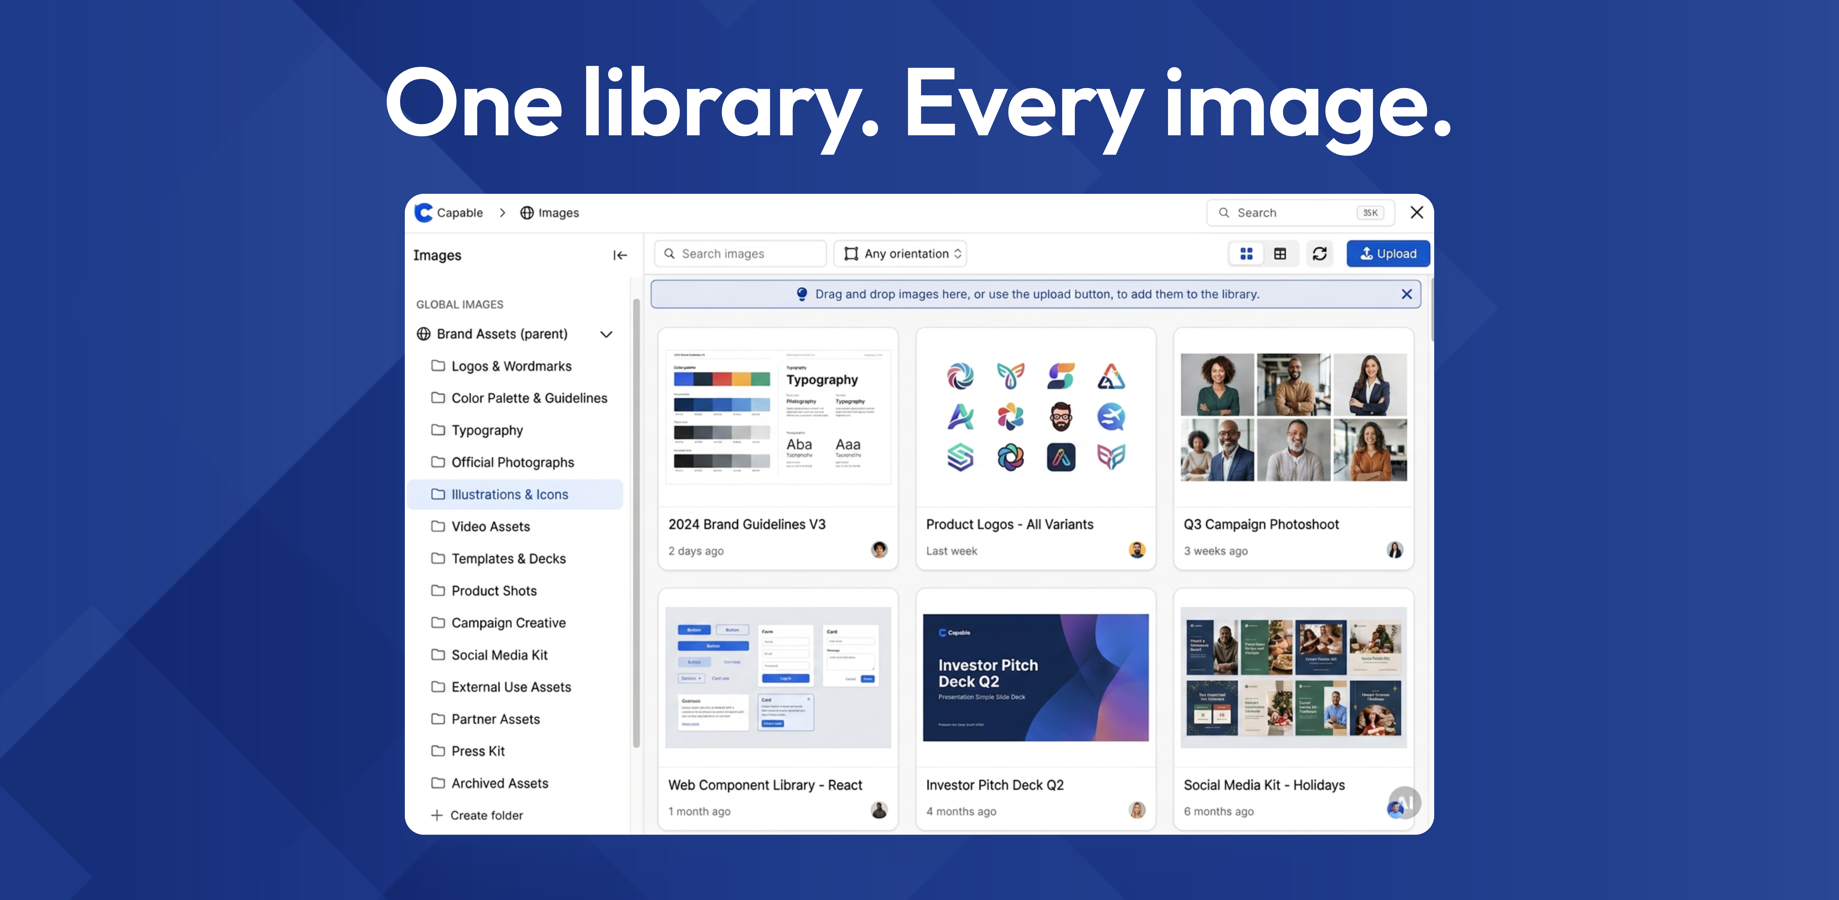Click Create folder
Image resolution: width=1839 pixels, height=900 pixels.
tap(476, 815)
